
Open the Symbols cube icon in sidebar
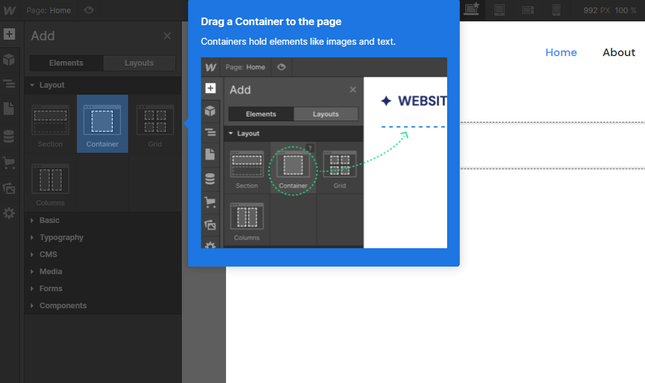pos(9,59)
